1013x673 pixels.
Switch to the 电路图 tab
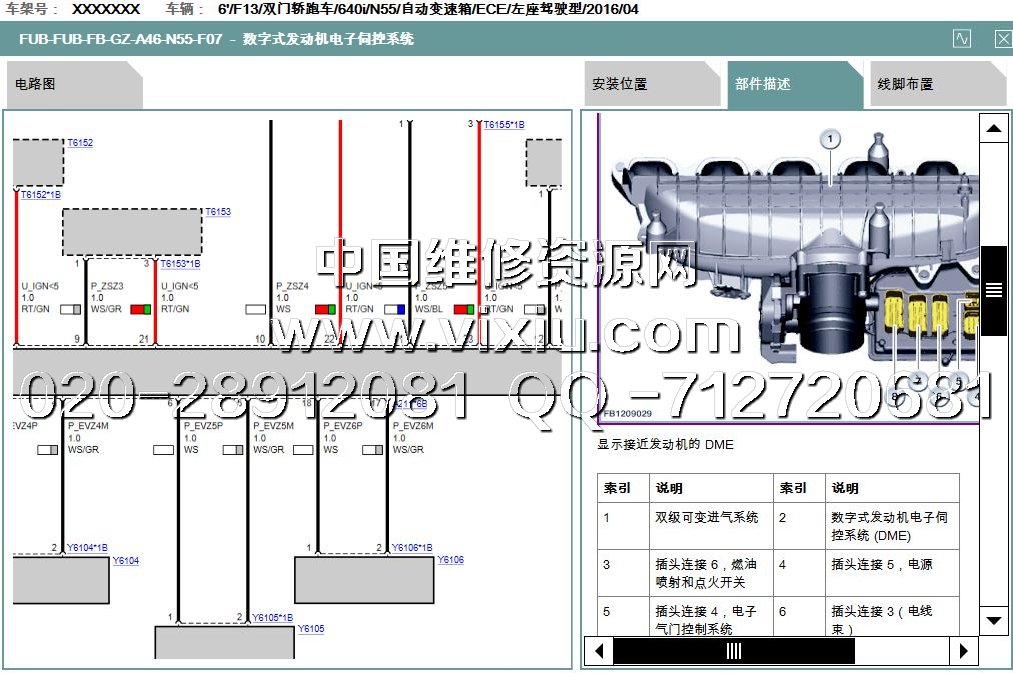click(x=36, y=85)
